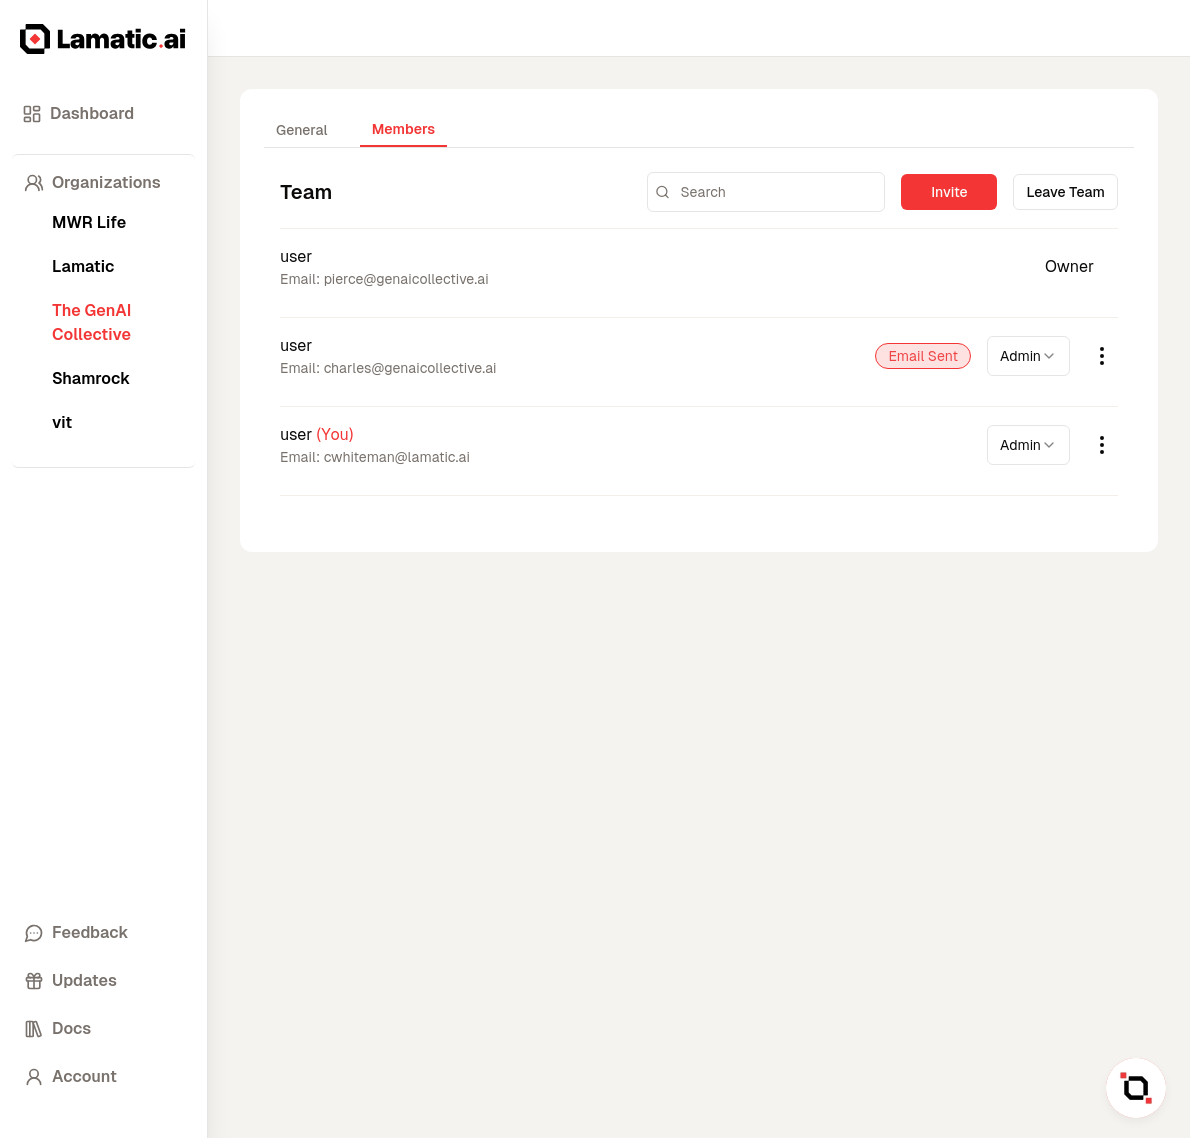Open the Updates gift icon
The width and height of the screenshot is (1190, 1138).
pyautogui.click(x=34, y=981)
